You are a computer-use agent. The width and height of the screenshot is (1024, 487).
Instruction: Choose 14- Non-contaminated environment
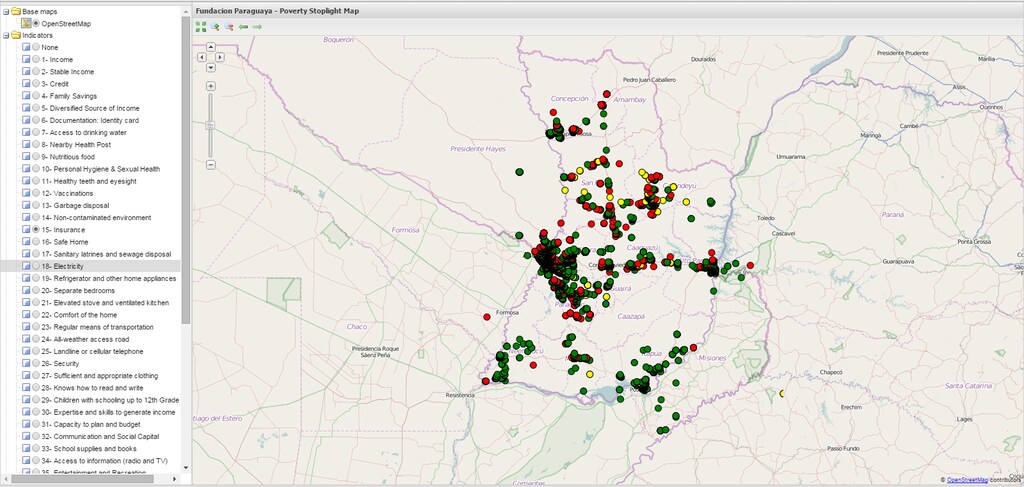[x=96, y=217]
